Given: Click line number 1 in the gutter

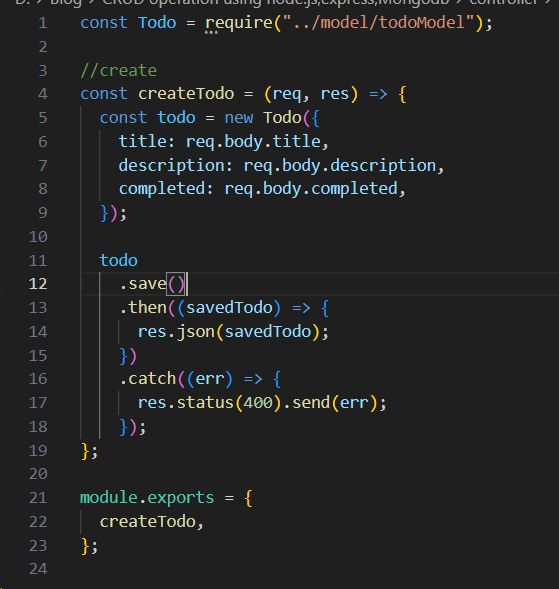Looking at the screenshot, I should click(43, 23).
